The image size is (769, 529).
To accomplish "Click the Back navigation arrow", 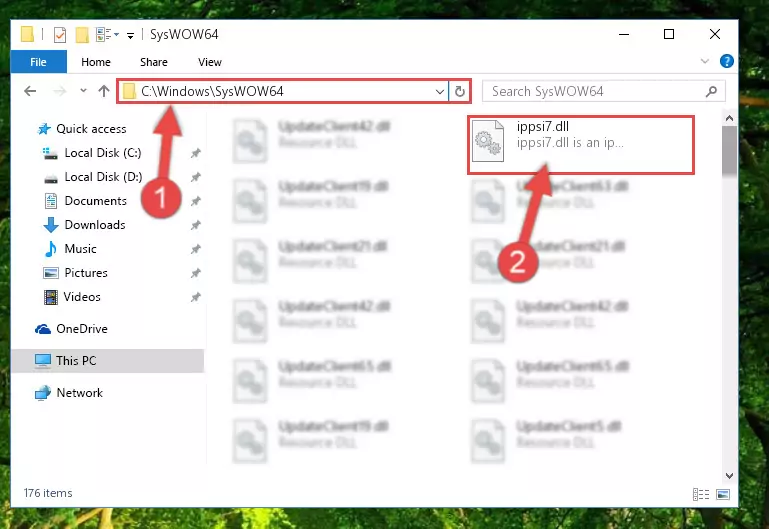I will (30, 91).
